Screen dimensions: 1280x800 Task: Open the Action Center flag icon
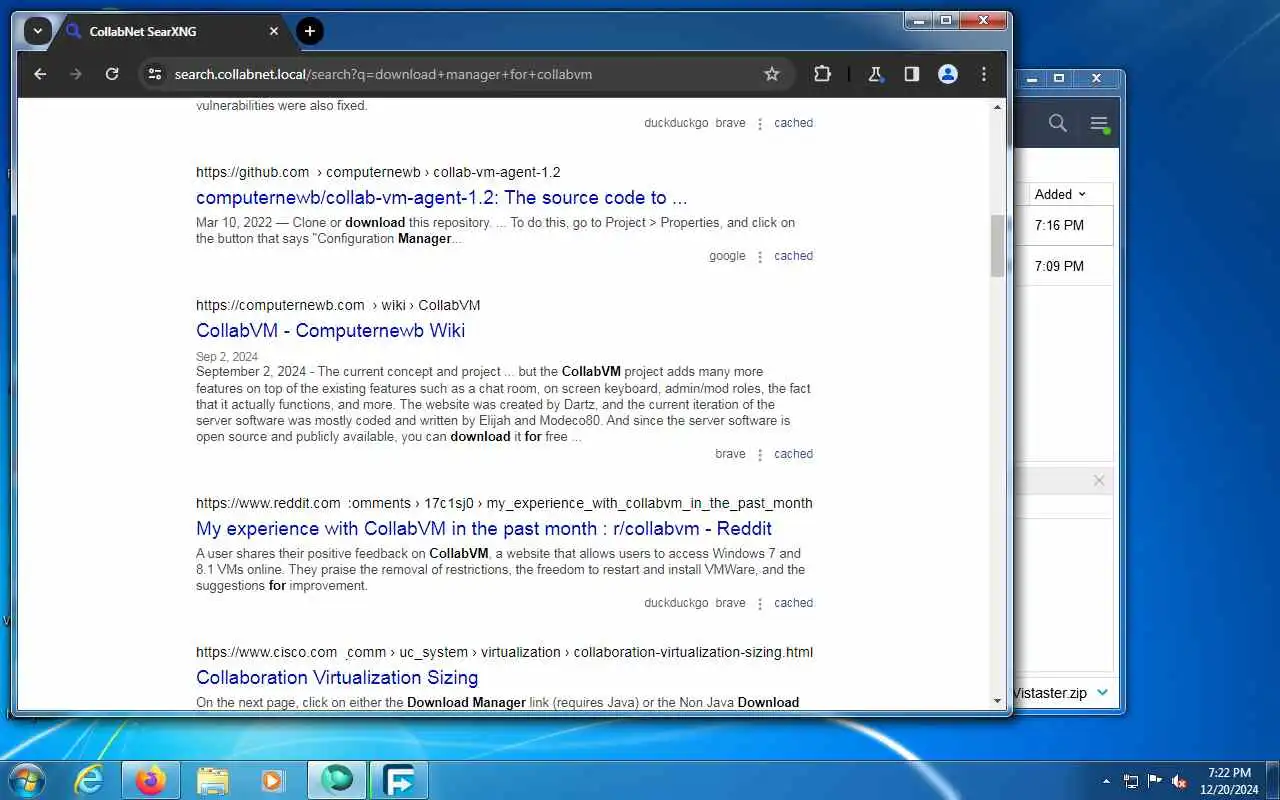click(1155, 781)
